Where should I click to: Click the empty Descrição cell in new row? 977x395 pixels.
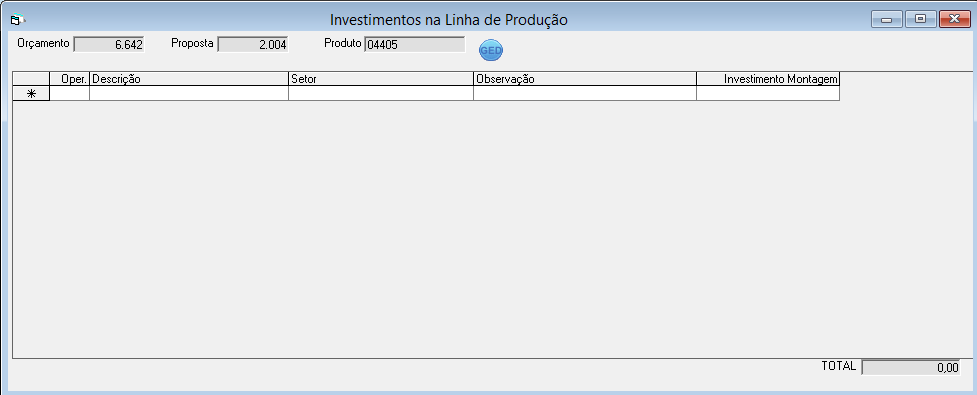(x=189, y=93)
